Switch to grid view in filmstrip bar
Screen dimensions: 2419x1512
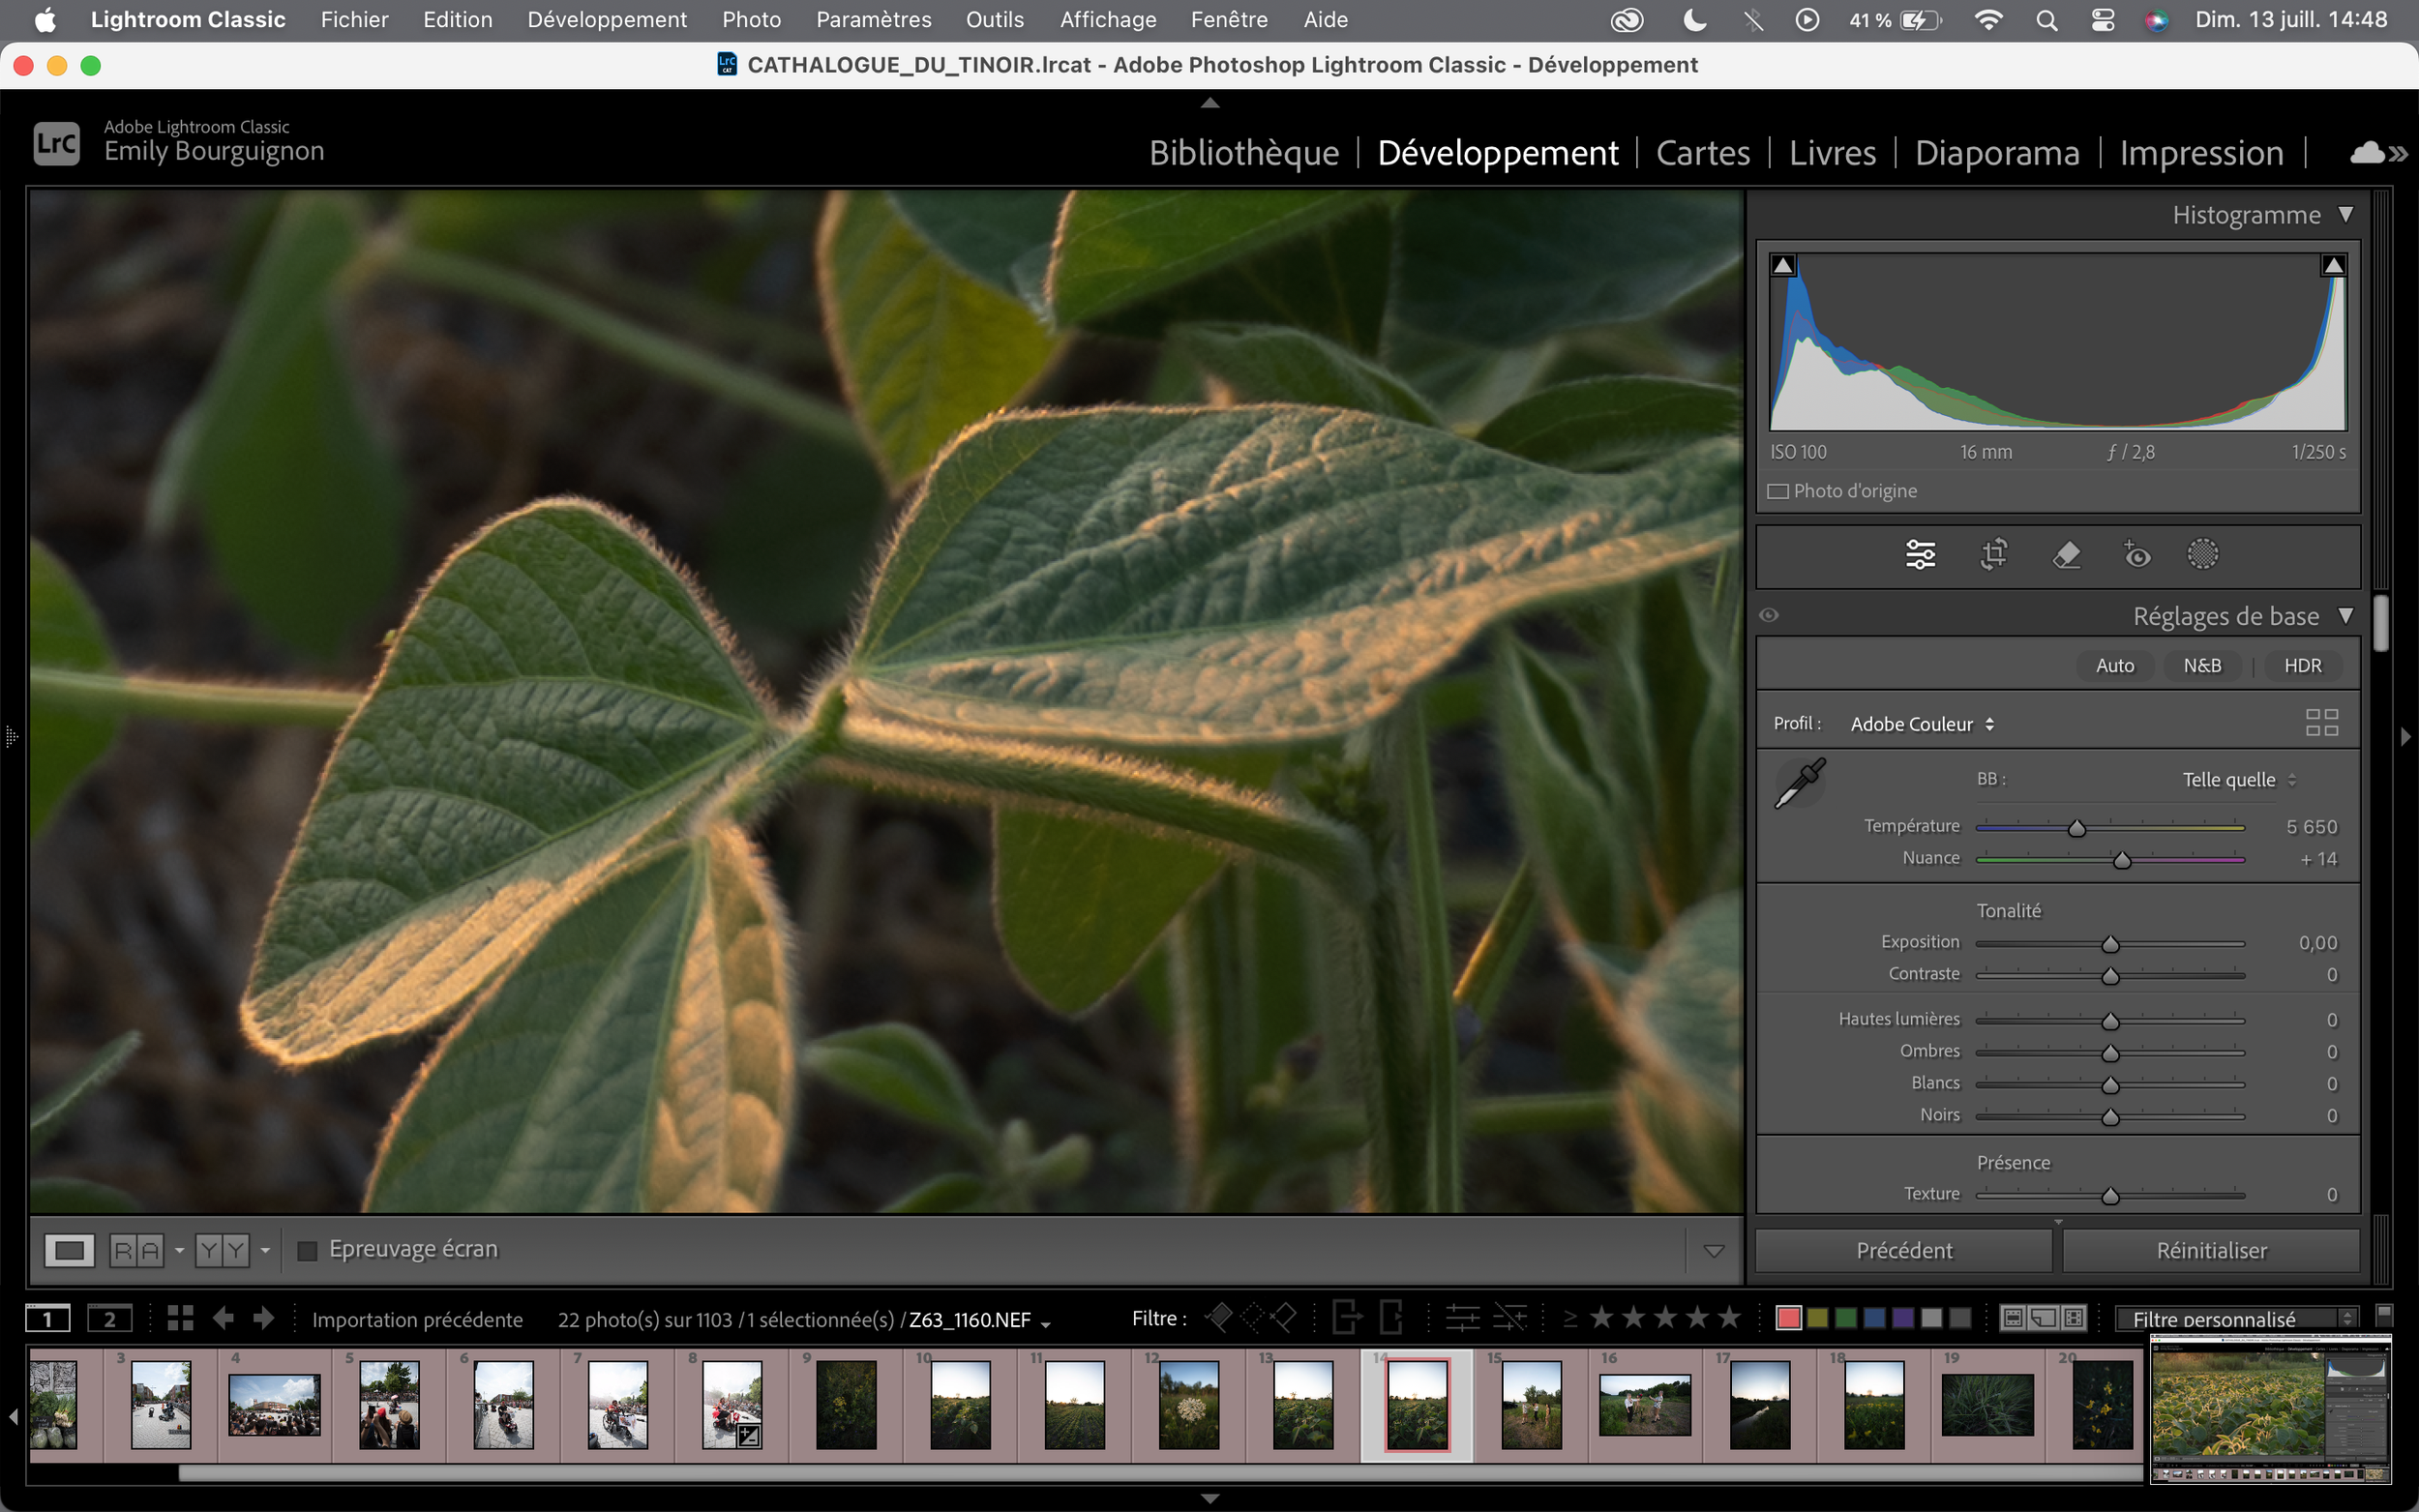(x=180, y=1318)
